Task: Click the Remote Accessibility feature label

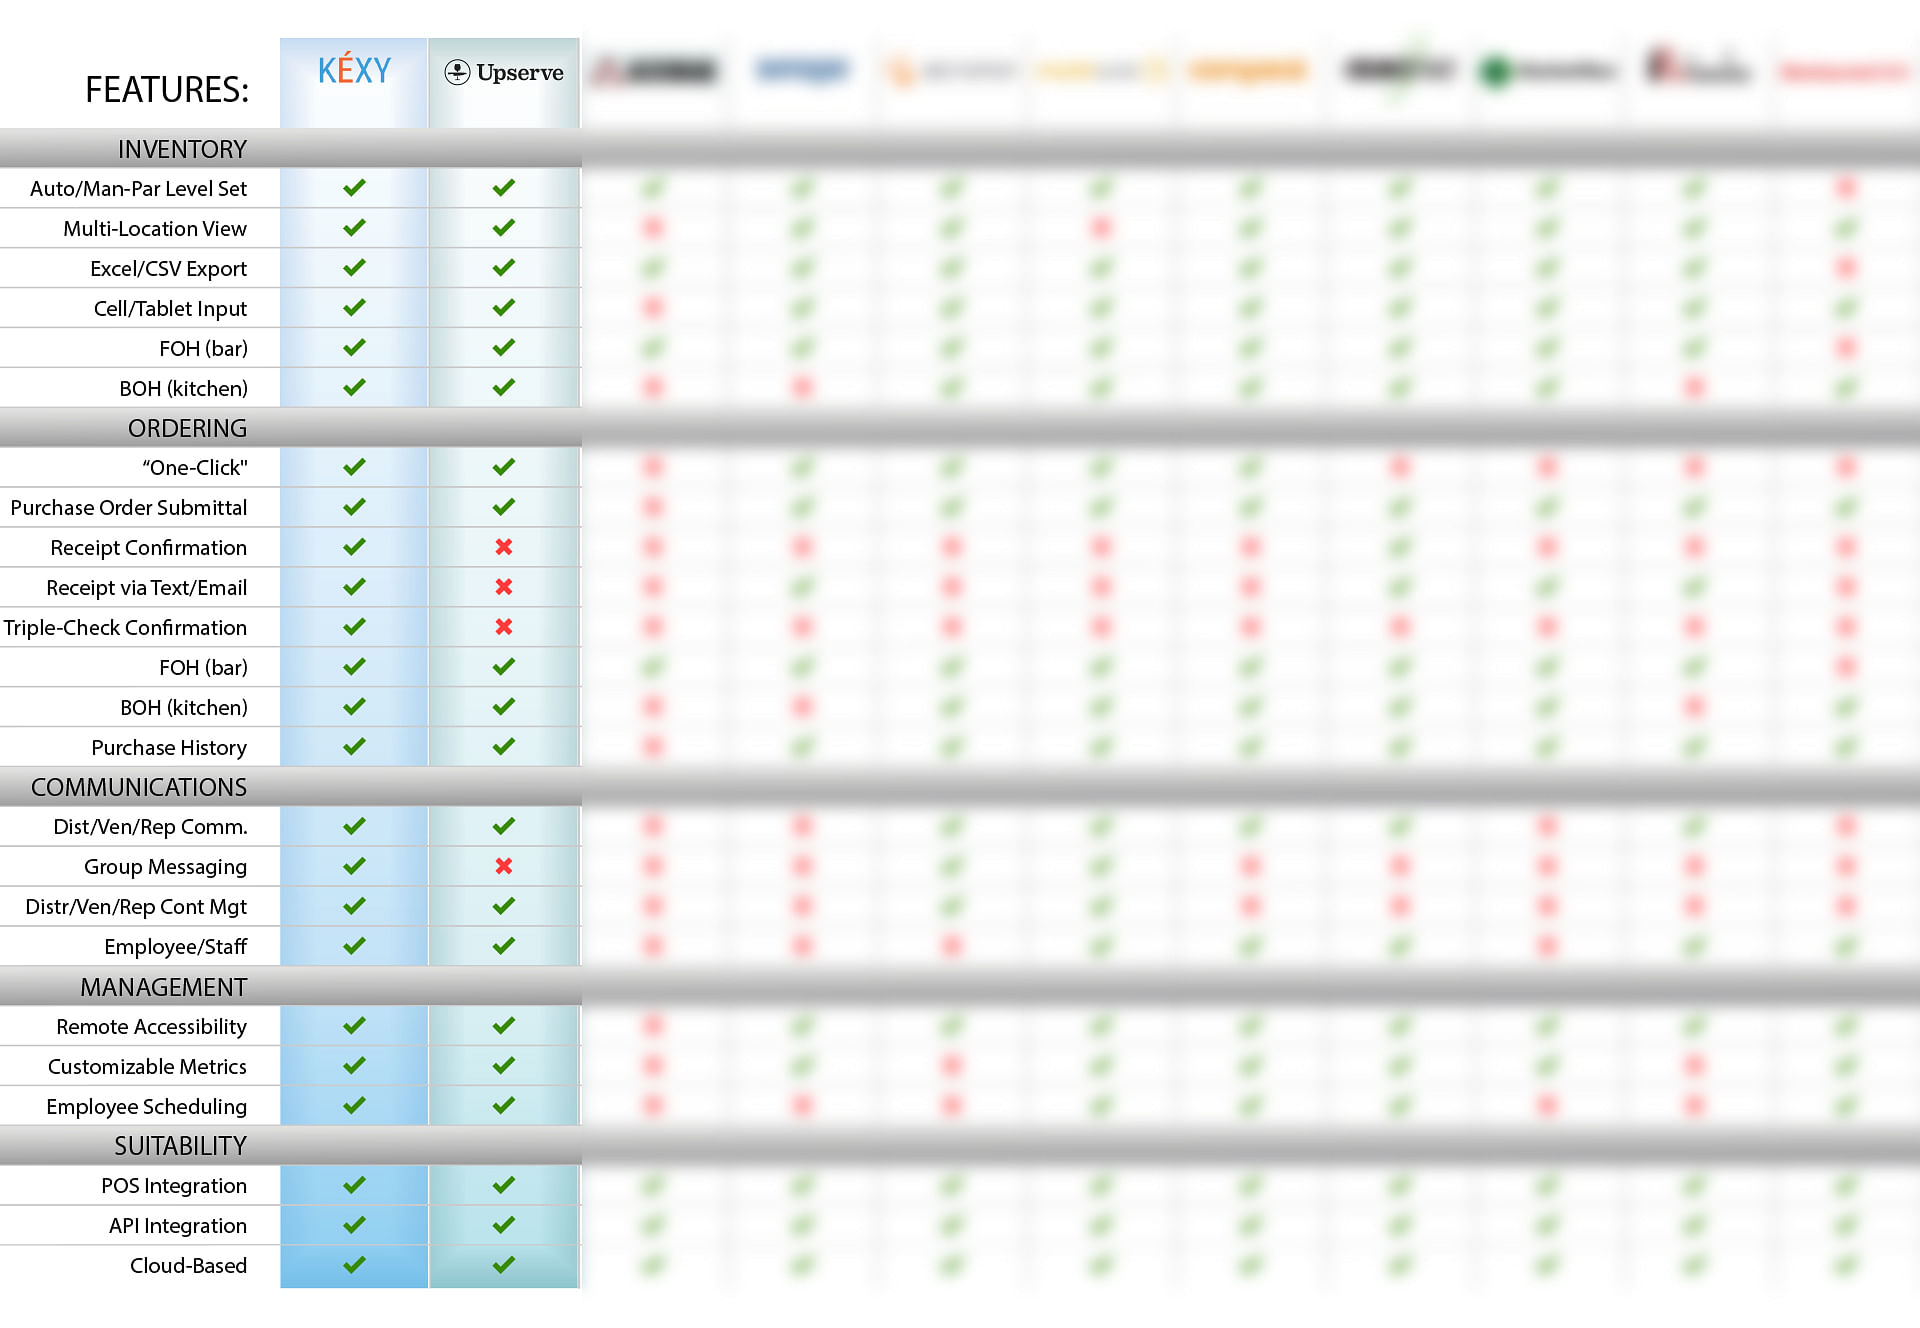Action: [151, 1027]
